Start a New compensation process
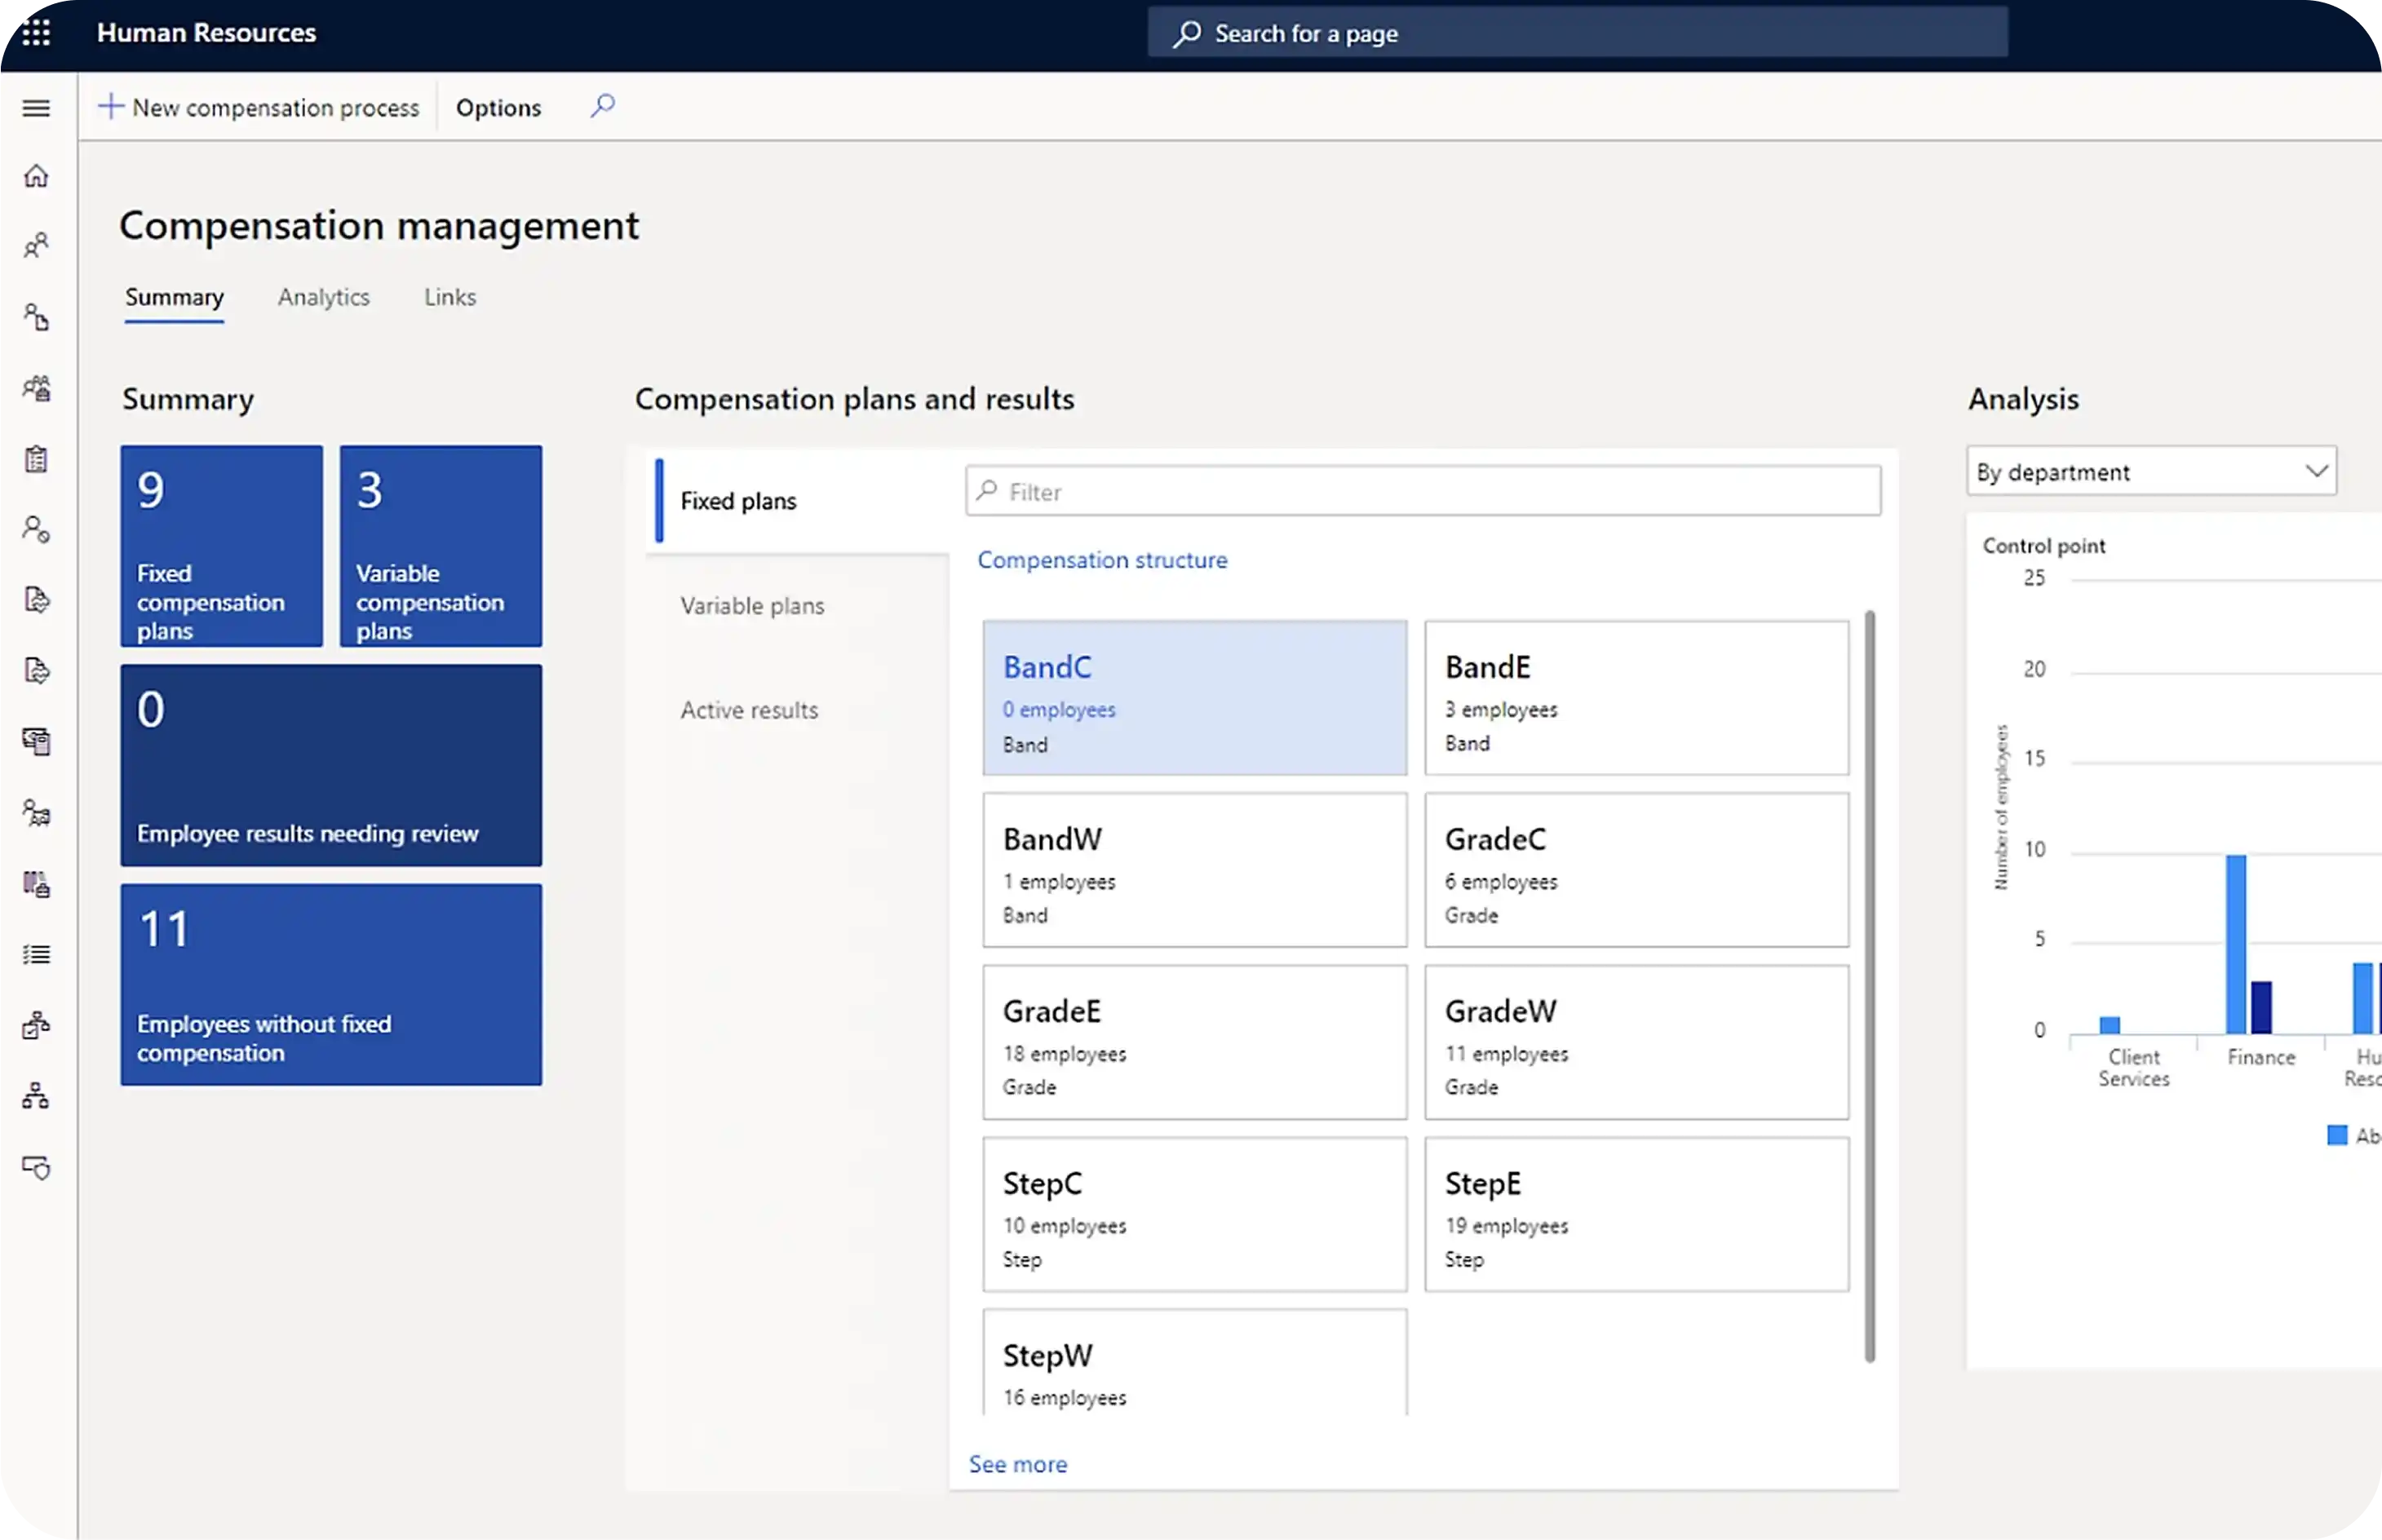The image size is (2382, 1540). [x=260, y=107]
